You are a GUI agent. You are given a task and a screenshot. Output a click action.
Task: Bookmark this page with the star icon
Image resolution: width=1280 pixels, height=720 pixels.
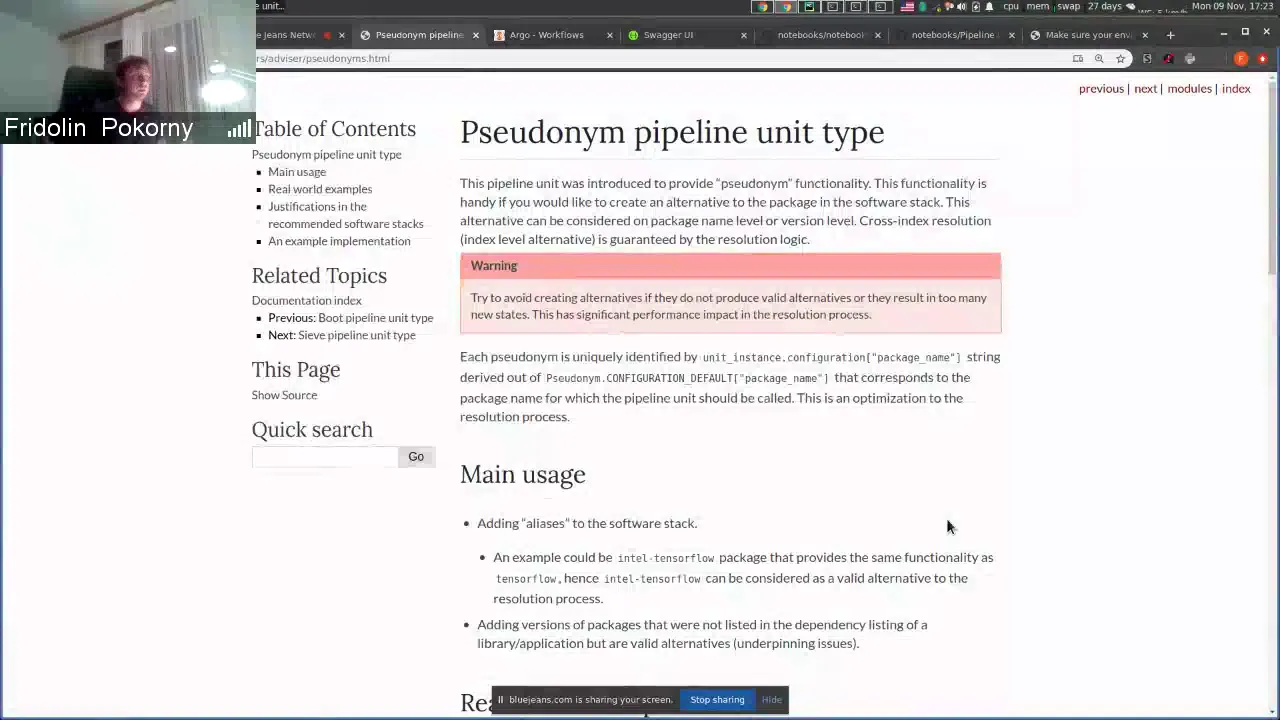point(1120,59)
